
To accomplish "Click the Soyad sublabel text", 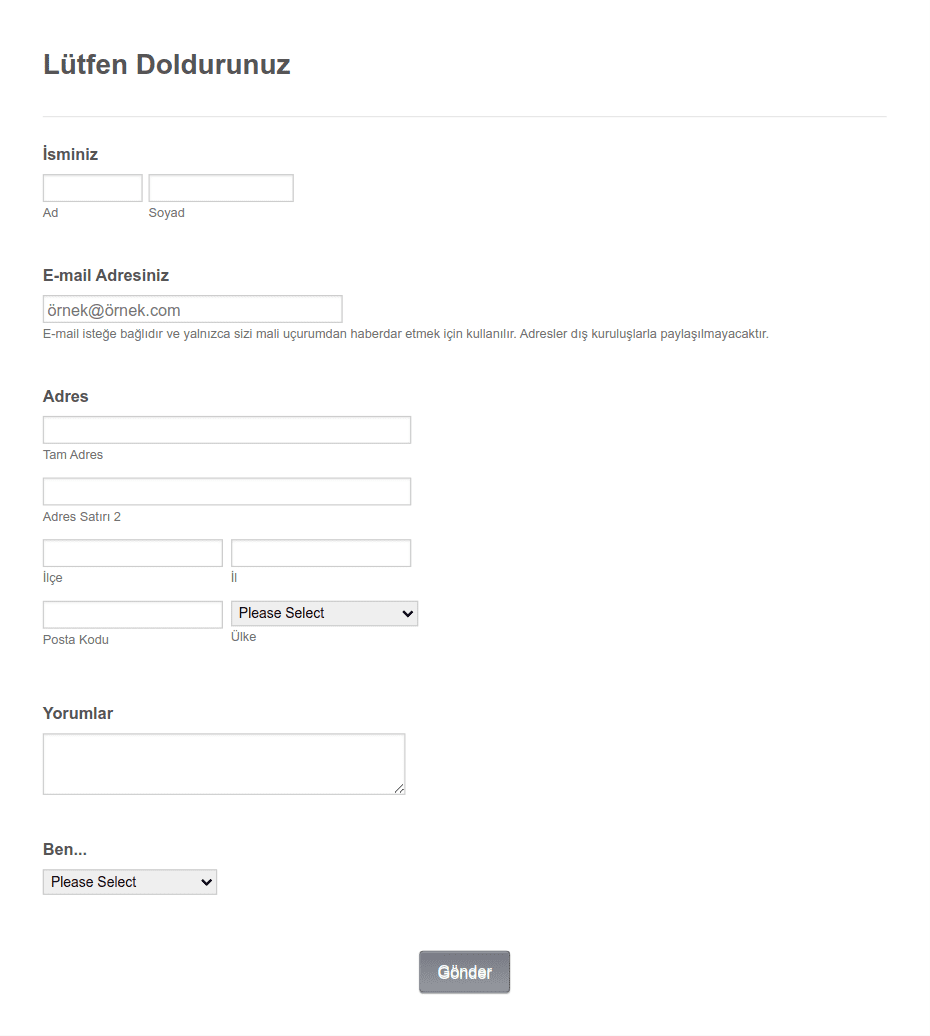I will click(x=166, y=213).
